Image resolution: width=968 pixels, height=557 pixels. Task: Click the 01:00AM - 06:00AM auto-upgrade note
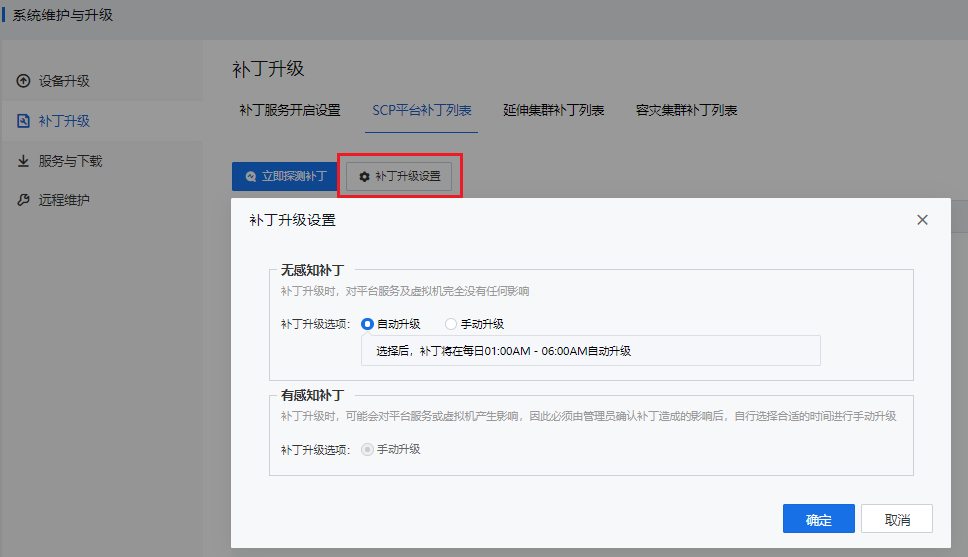[591, 351]
